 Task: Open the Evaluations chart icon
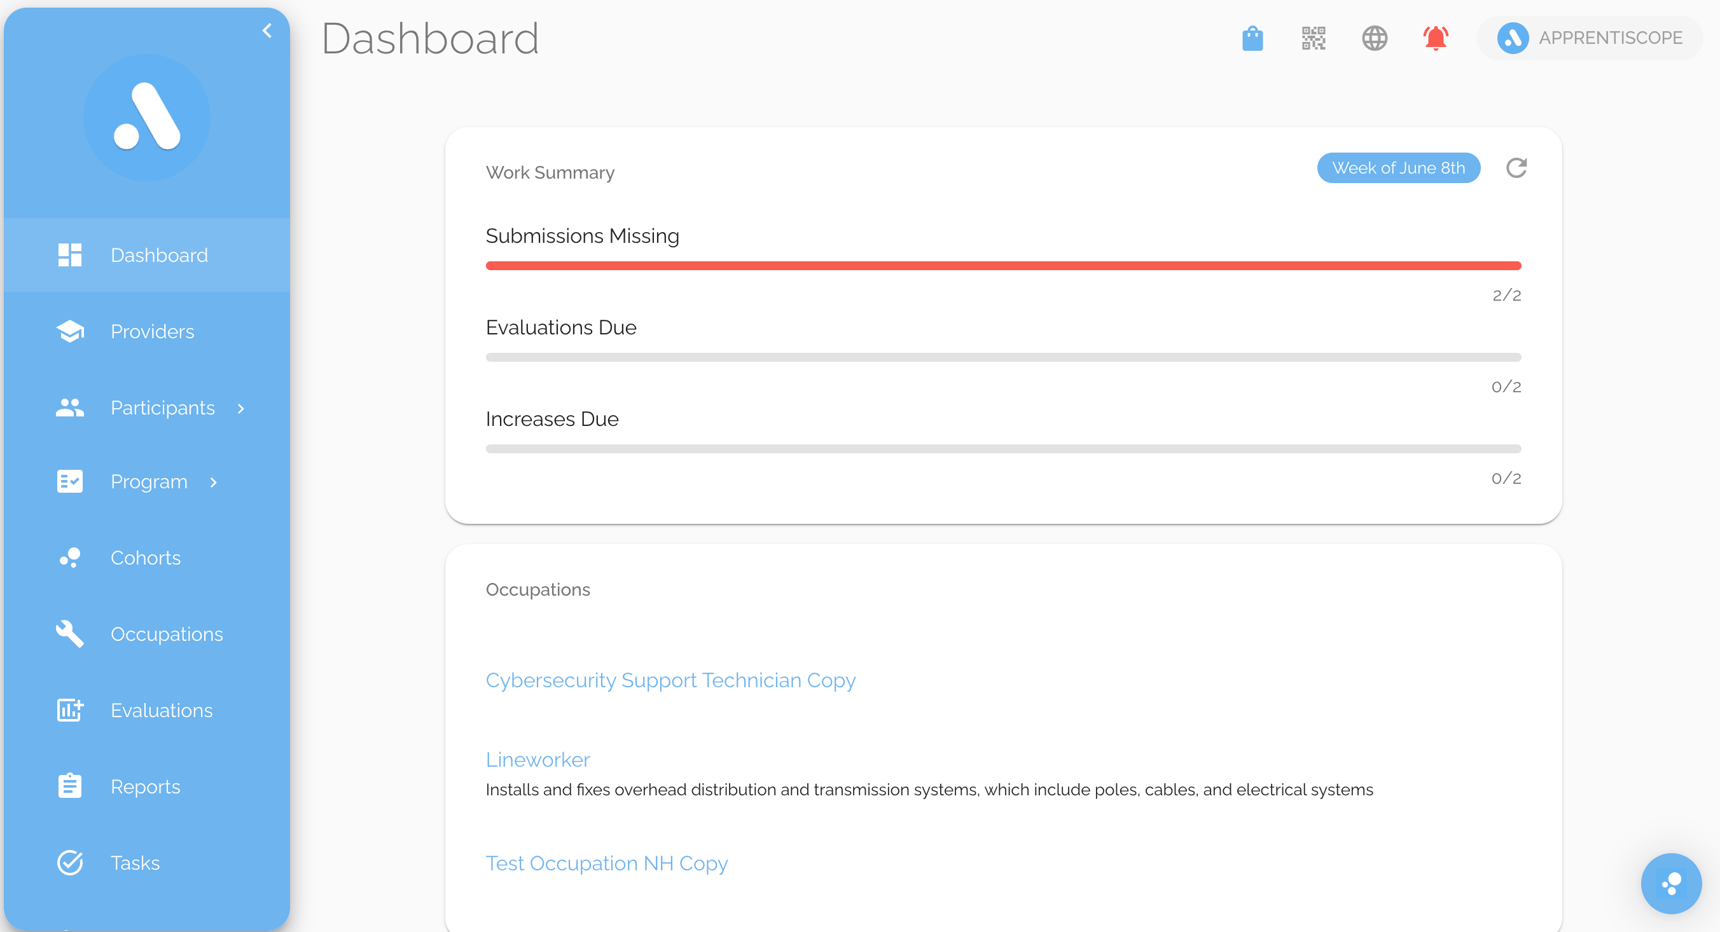[x=70, y=710]
